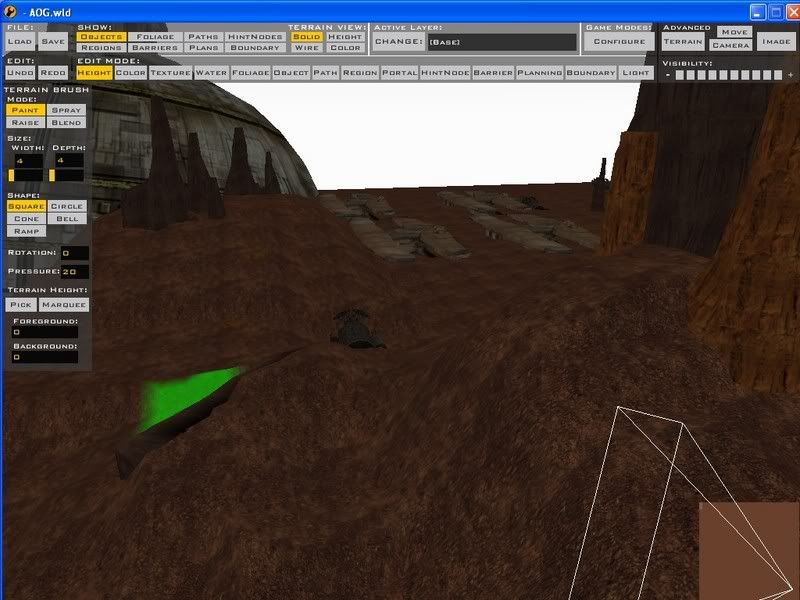The width and height of the screenshot is (800, 600).
Task: Undo the last edit
Action: (20, 73)
